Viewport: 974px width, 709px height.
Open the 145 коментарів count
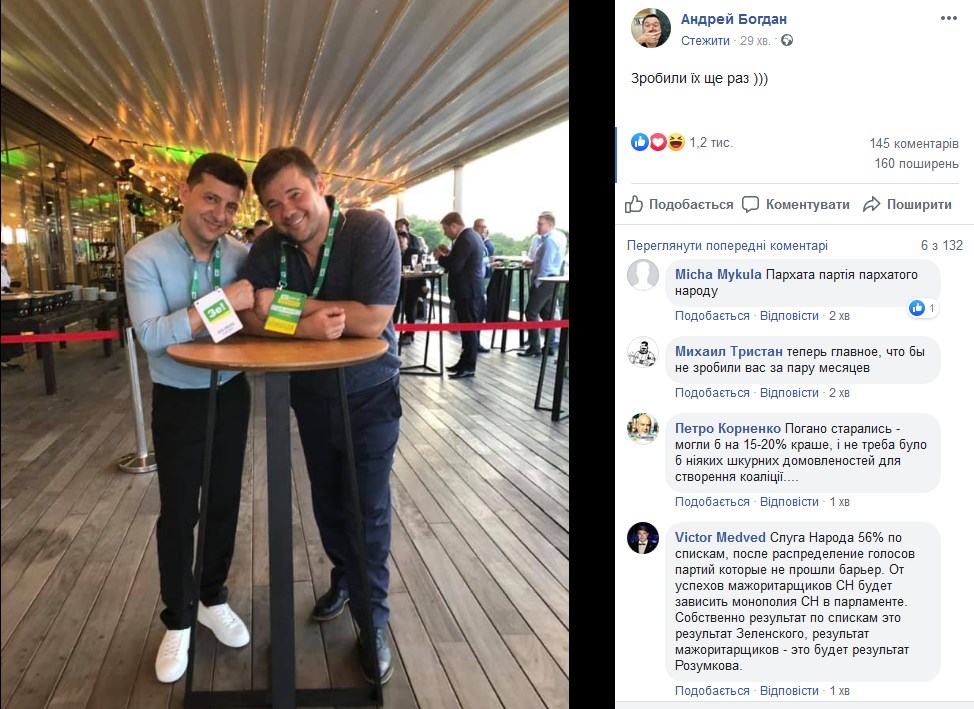pos(914,144)
